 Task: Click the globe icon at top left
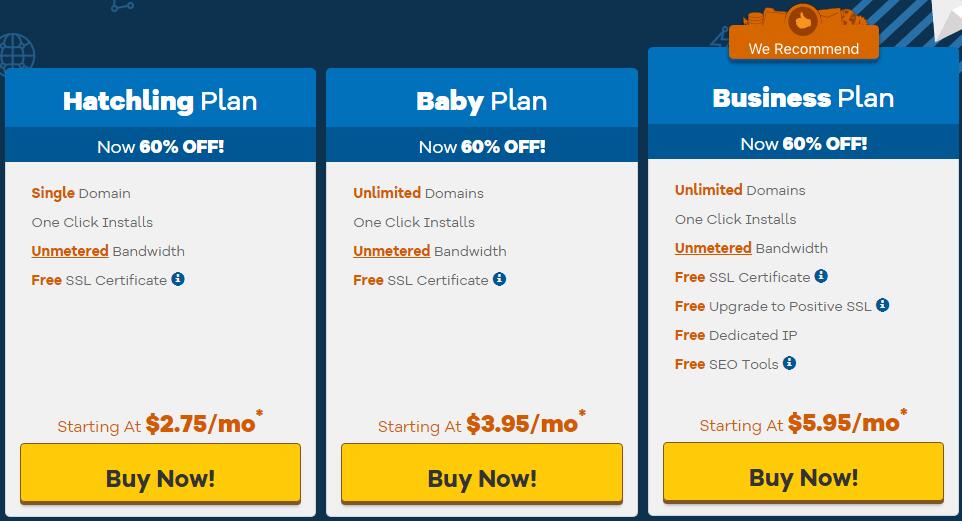(16, 53)
